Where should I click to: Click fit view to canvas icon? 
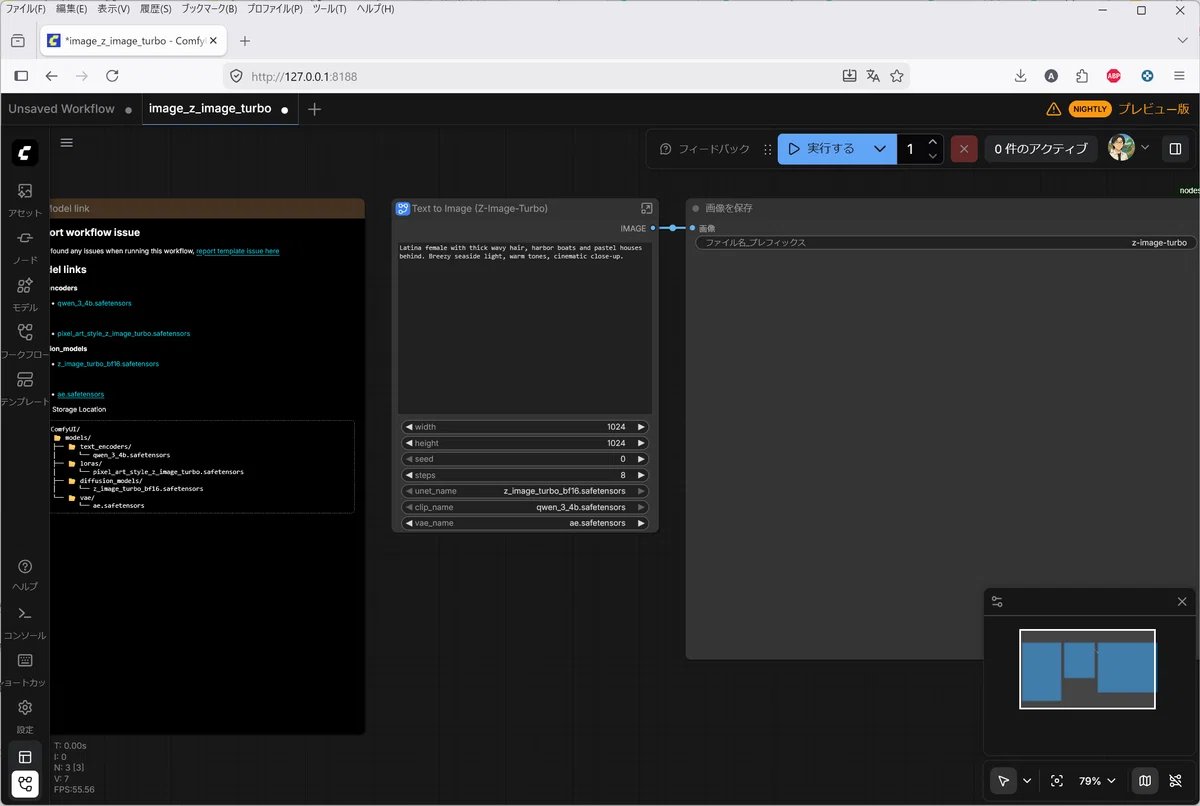click(x=1057, y=781)
